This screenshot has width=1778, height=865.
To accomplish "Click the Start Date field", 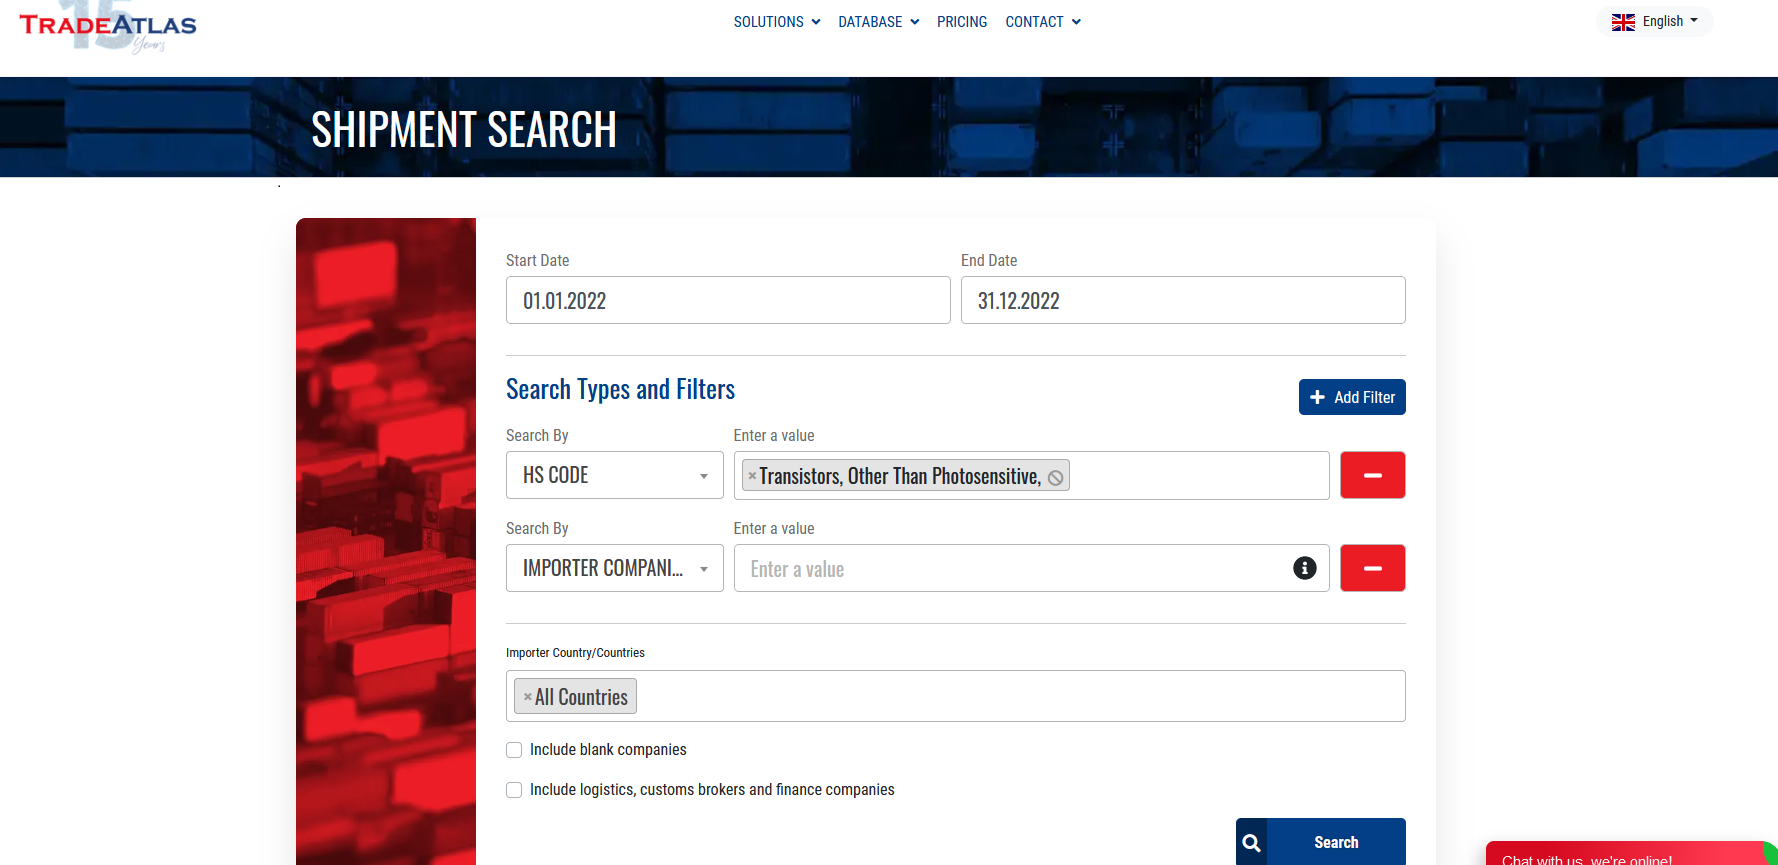I will pos(727,300).
